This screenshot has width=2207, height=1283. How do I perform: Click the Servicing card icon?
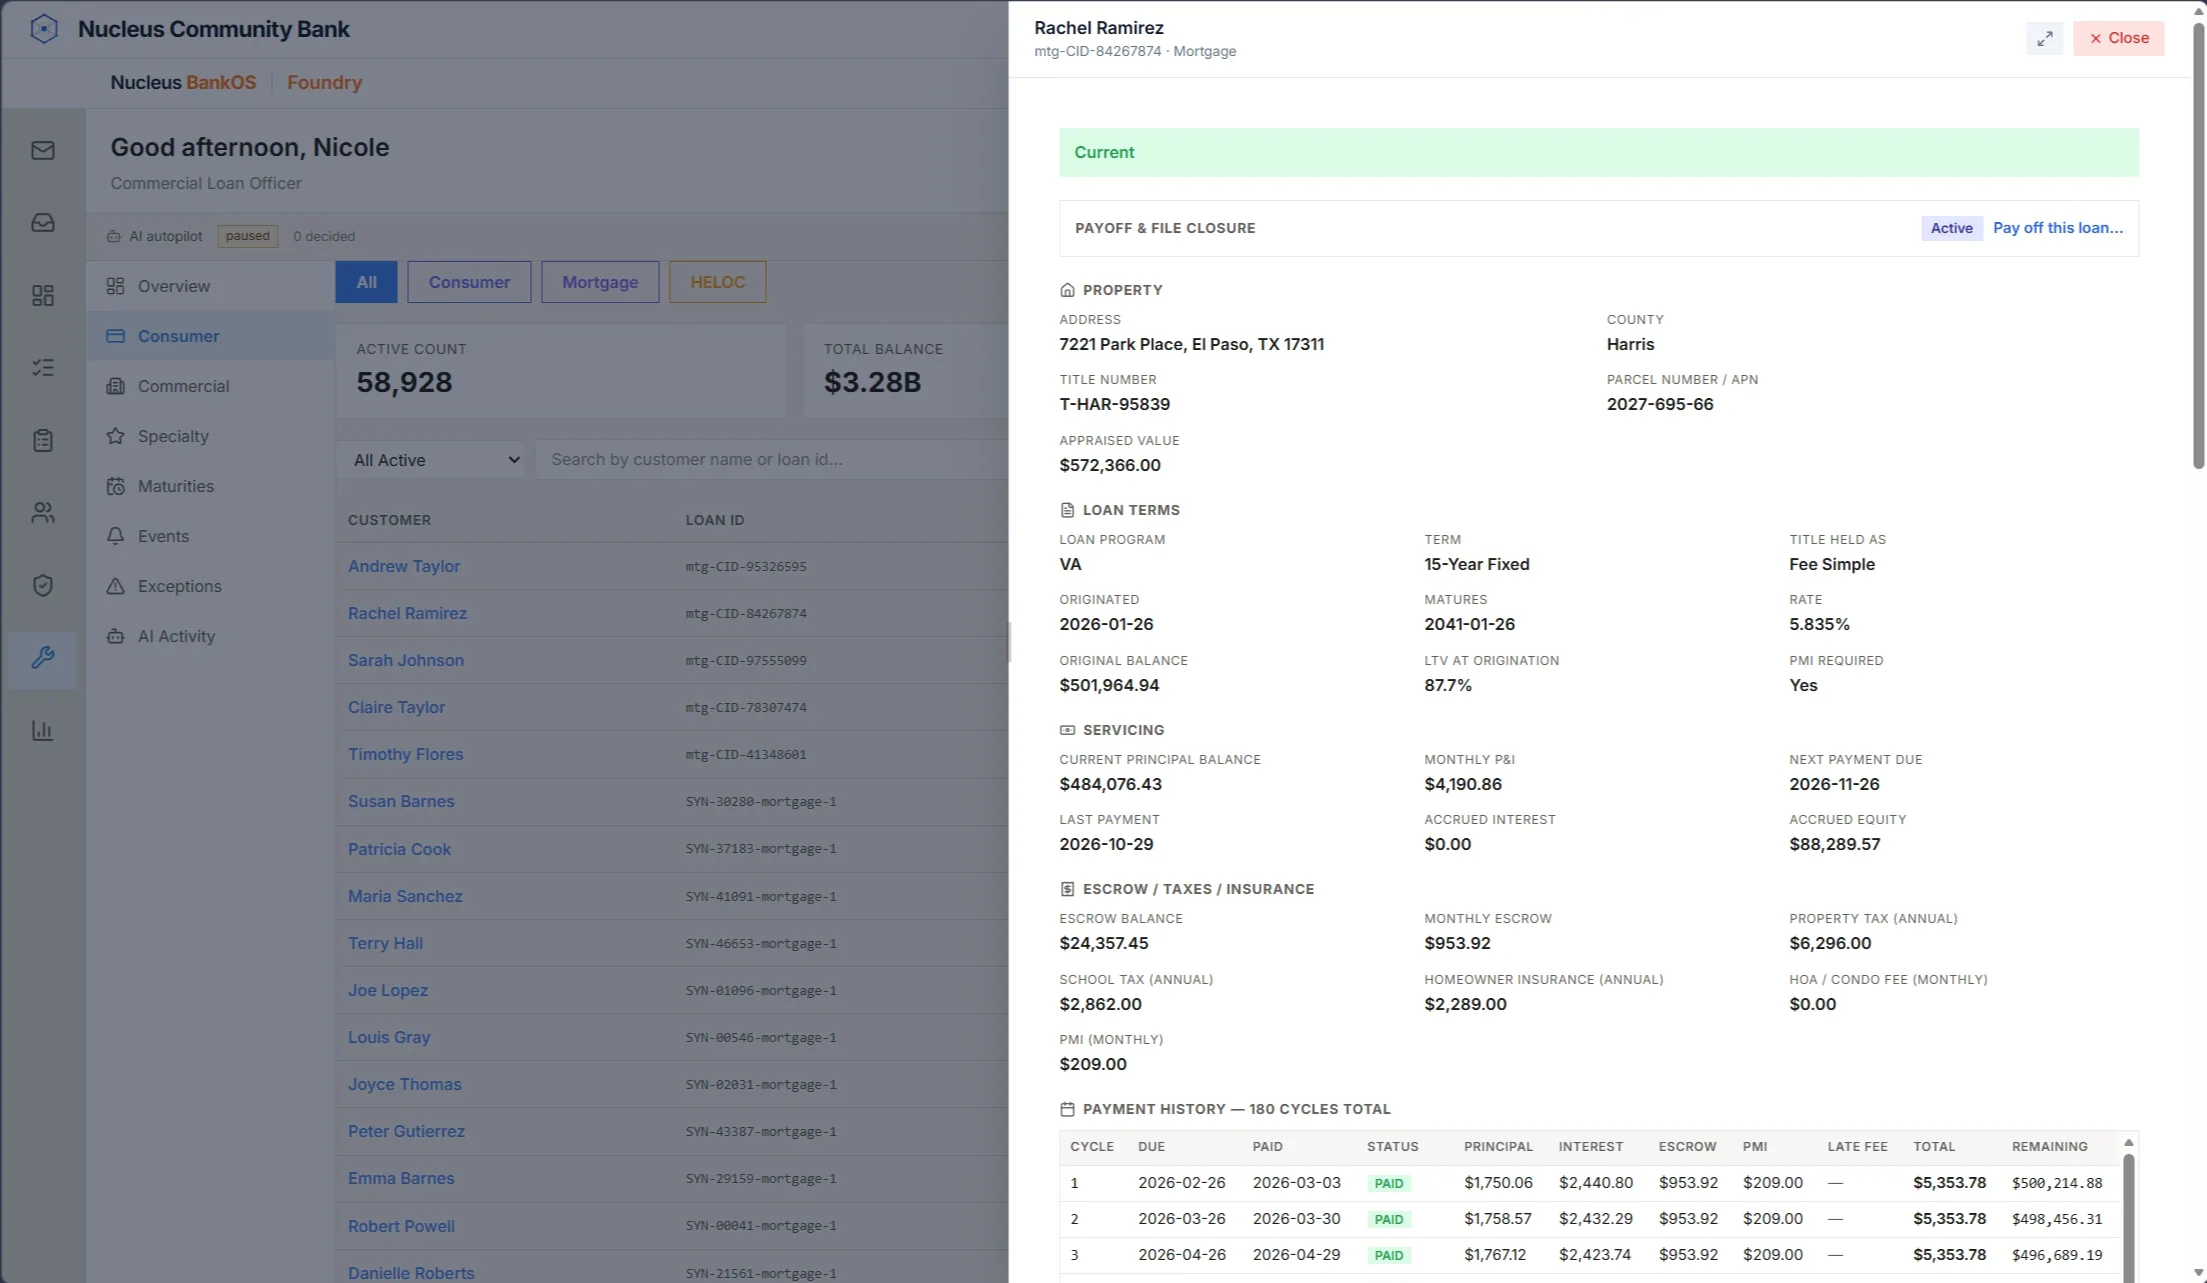click(x=1067, y=730)
